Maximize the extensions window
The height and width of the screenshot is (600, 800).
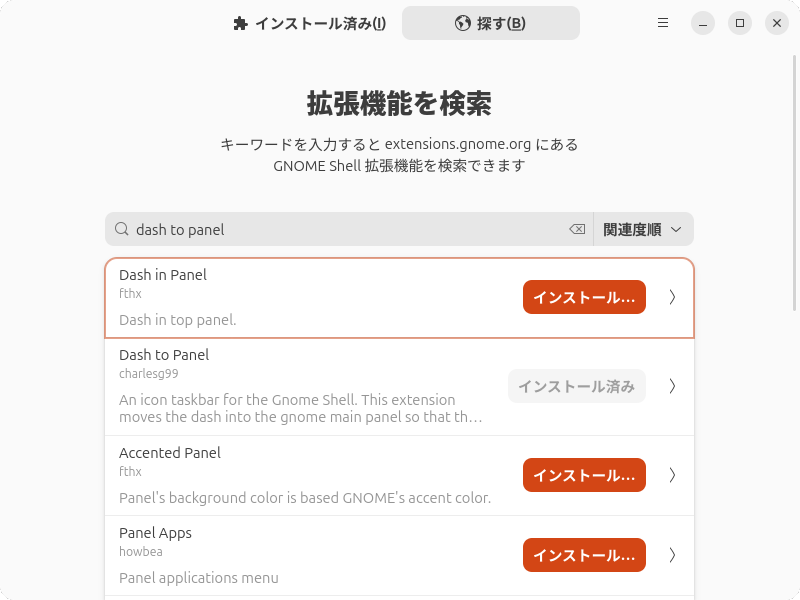740,23
